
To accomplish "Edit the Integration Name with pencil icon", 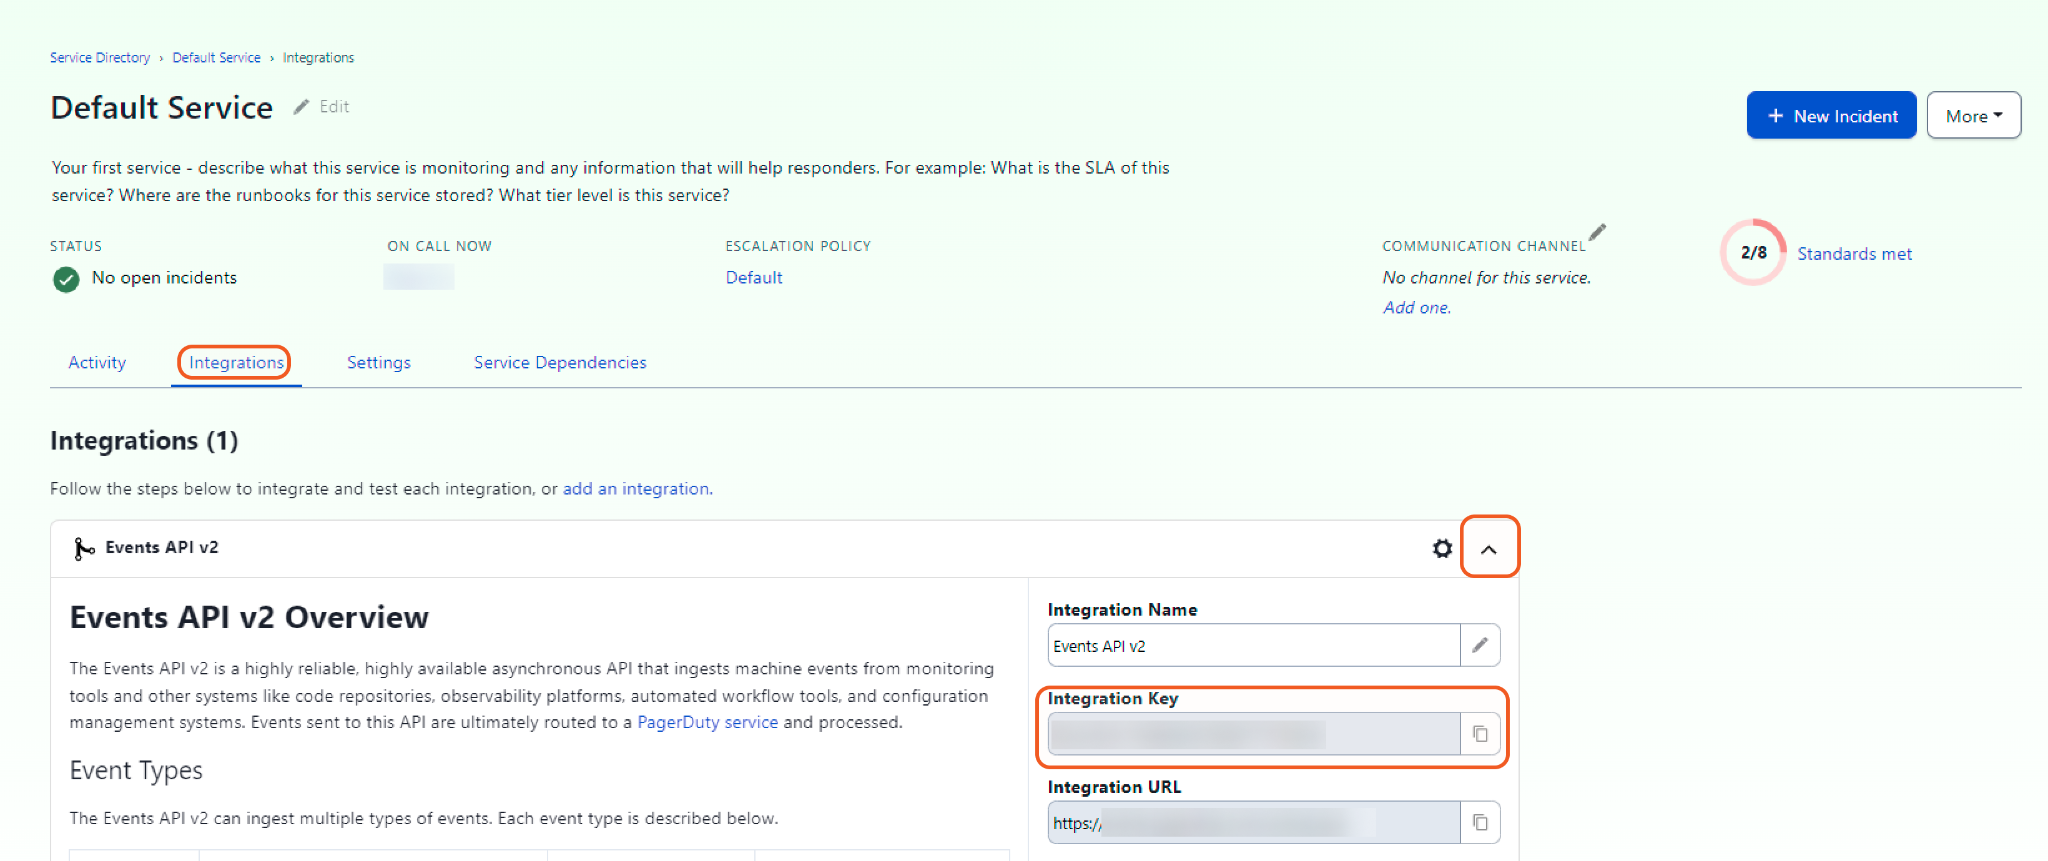I will pos(1480,645).
